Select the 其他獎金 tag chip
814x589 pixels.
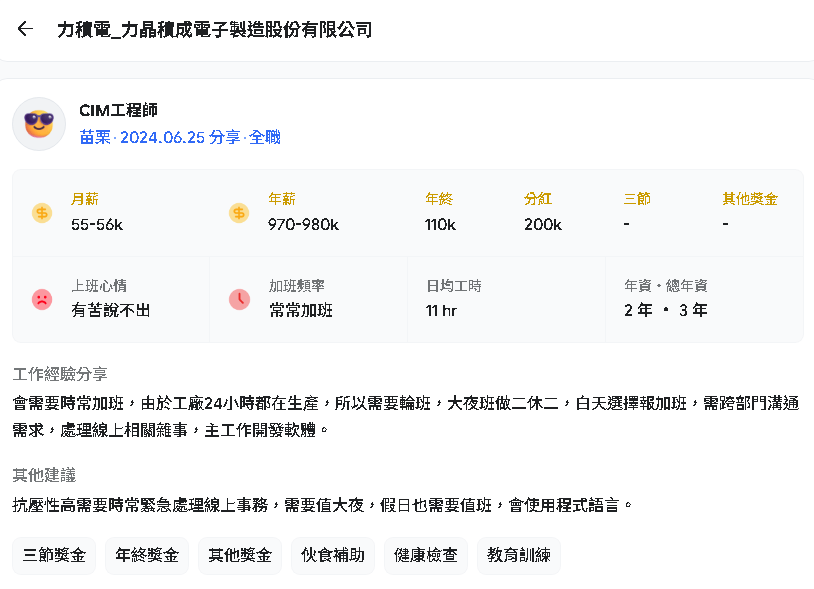pos(240,555)
